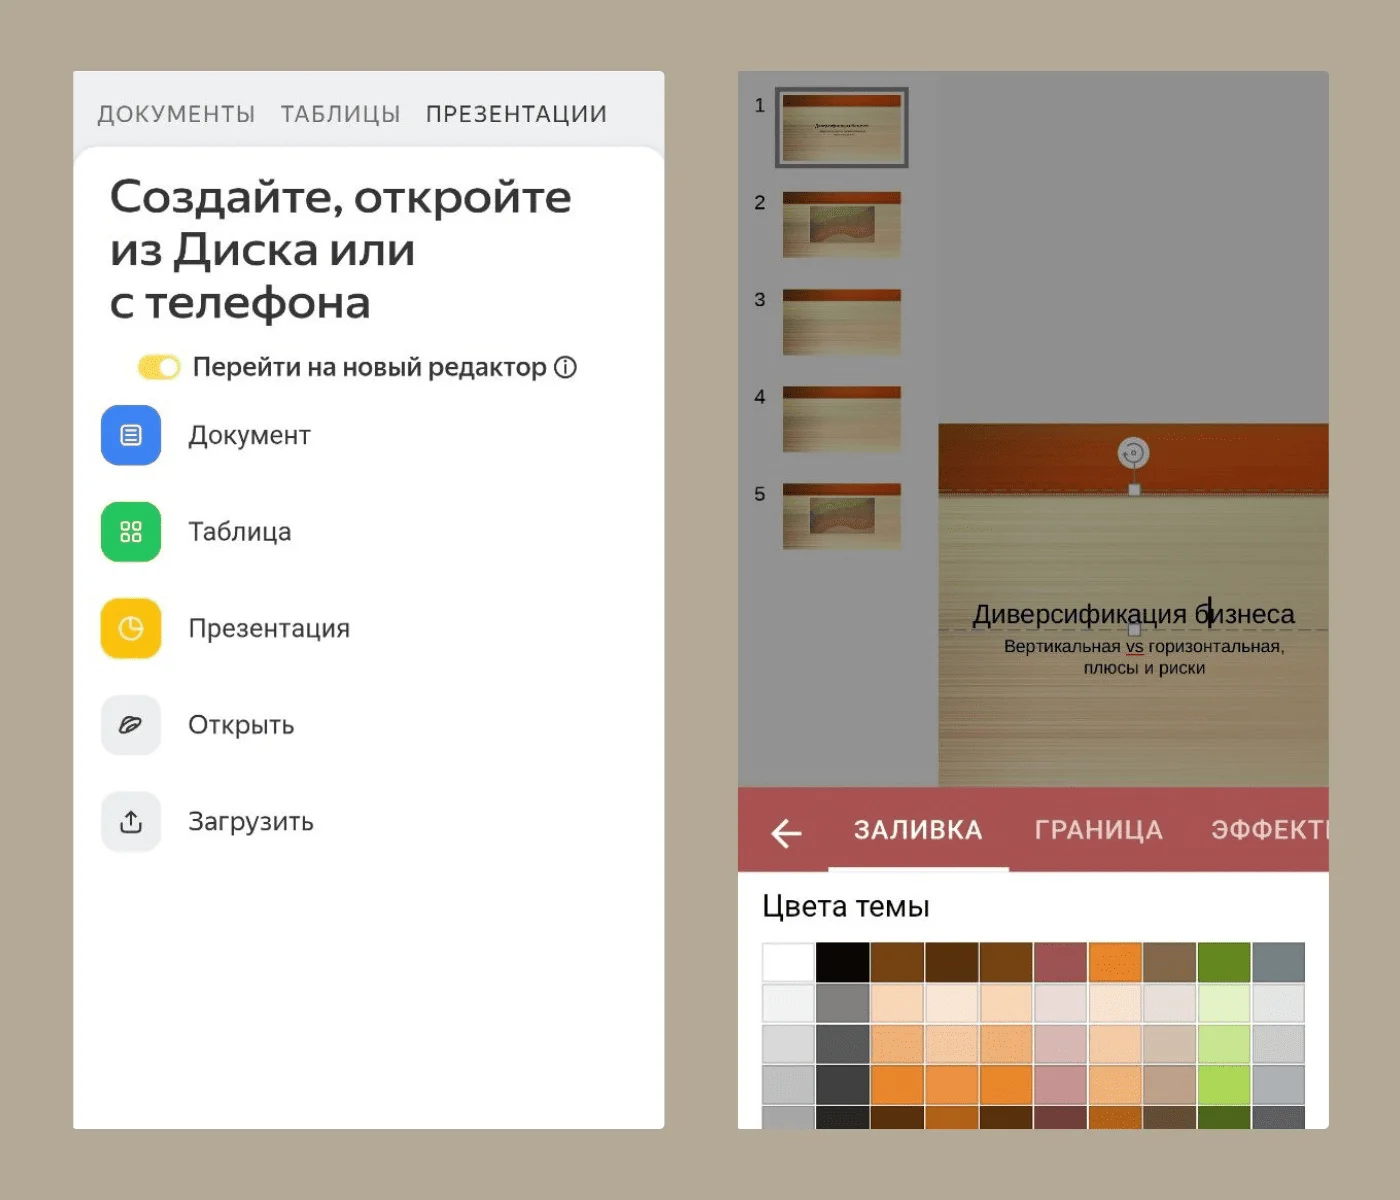Open the ЭФФЕКТЫ tab

tap(1270, 830)
